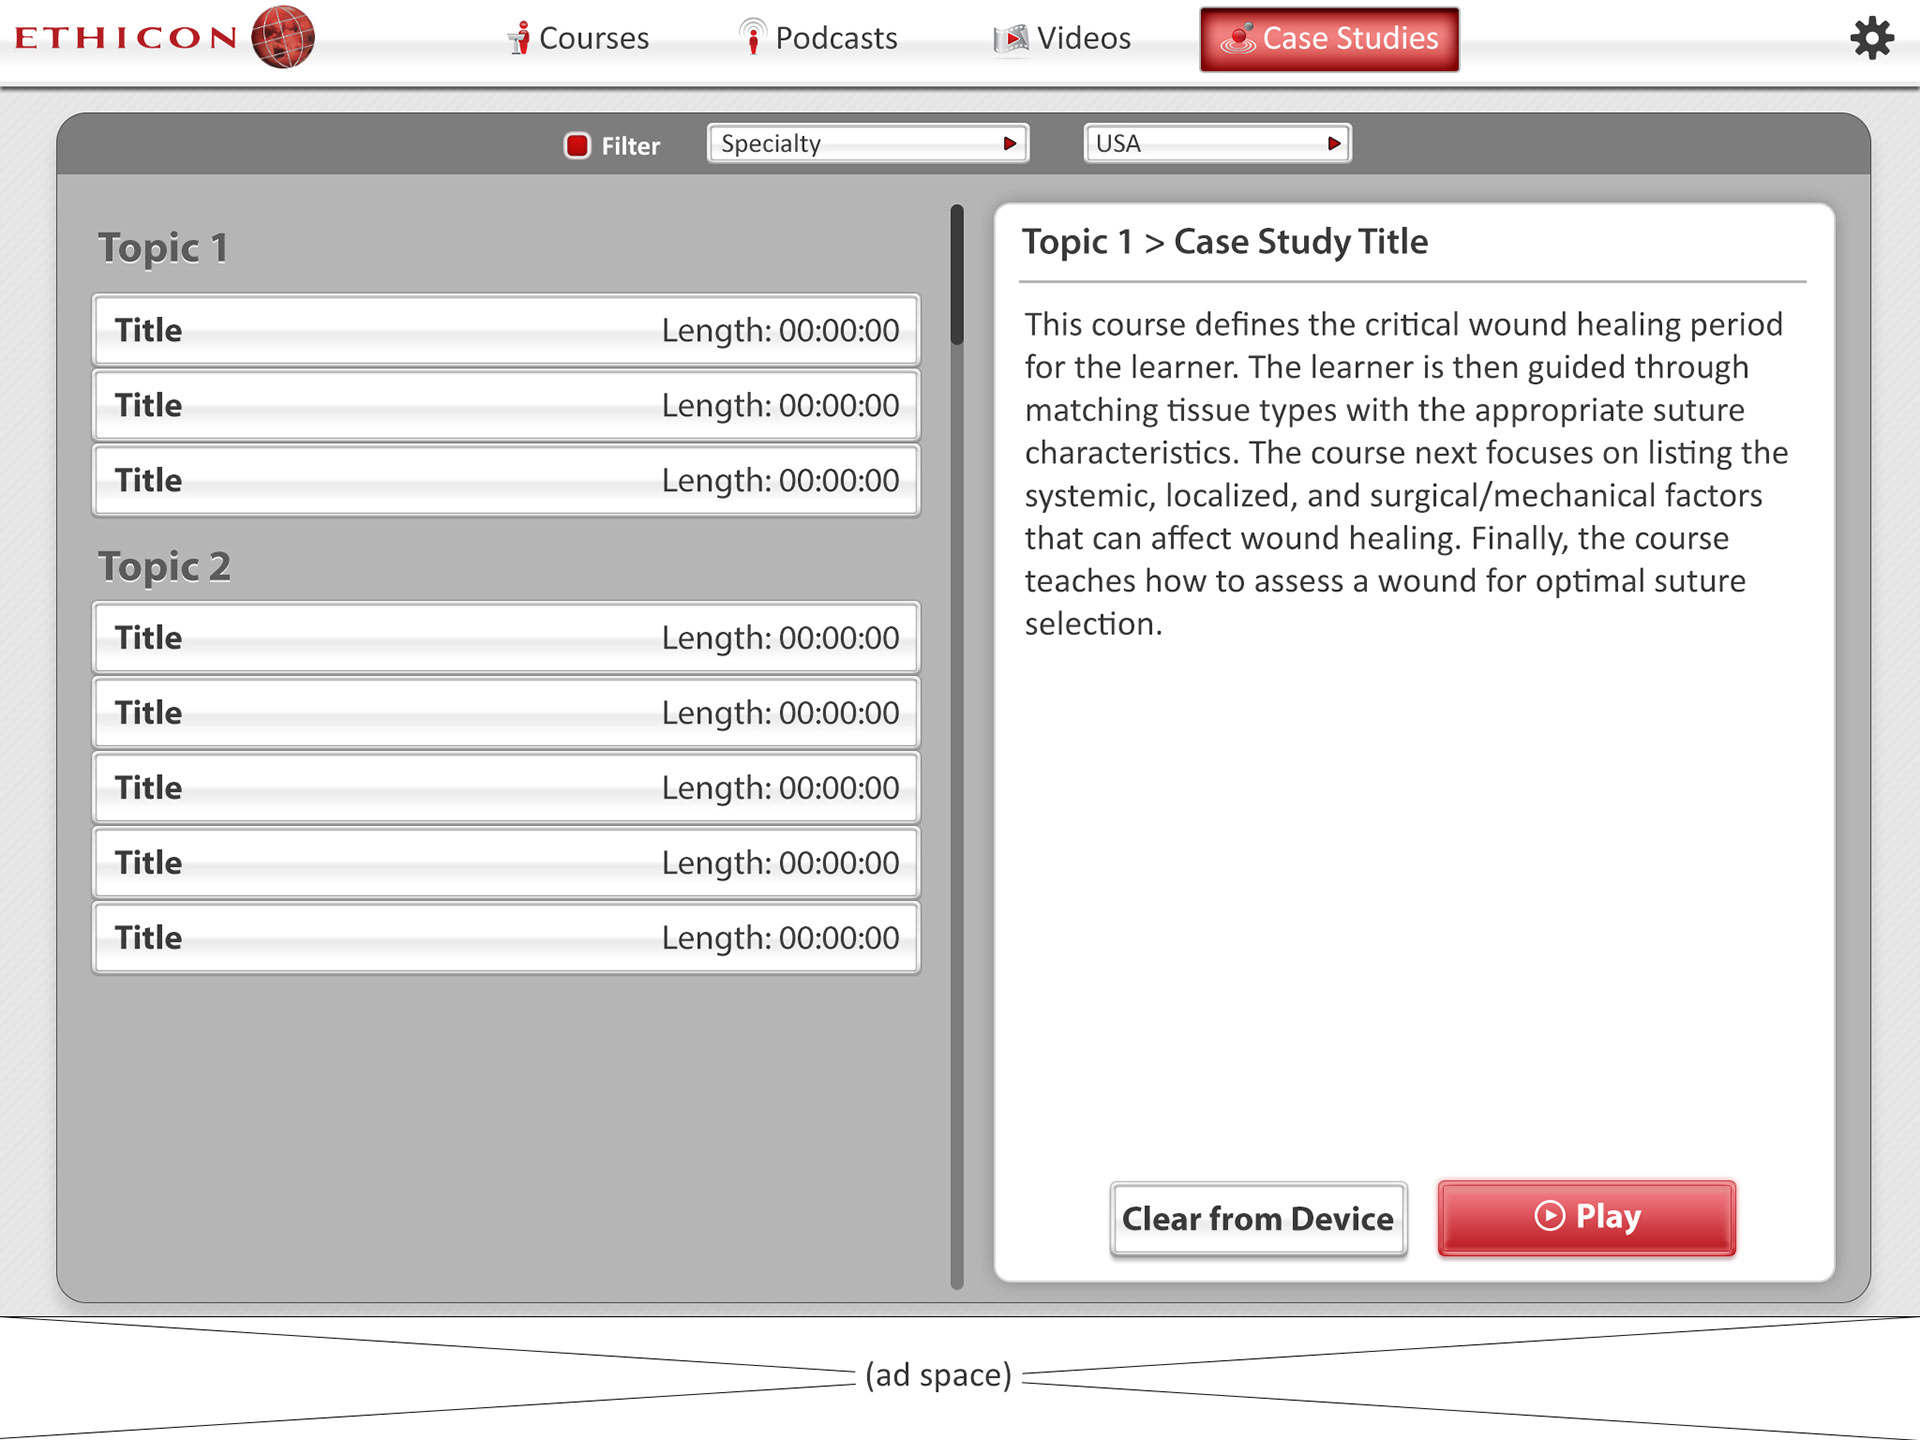1920x1440 pixels.
Task: Click the Podcasts antenna icon
Action: click(x=752, y=37)
